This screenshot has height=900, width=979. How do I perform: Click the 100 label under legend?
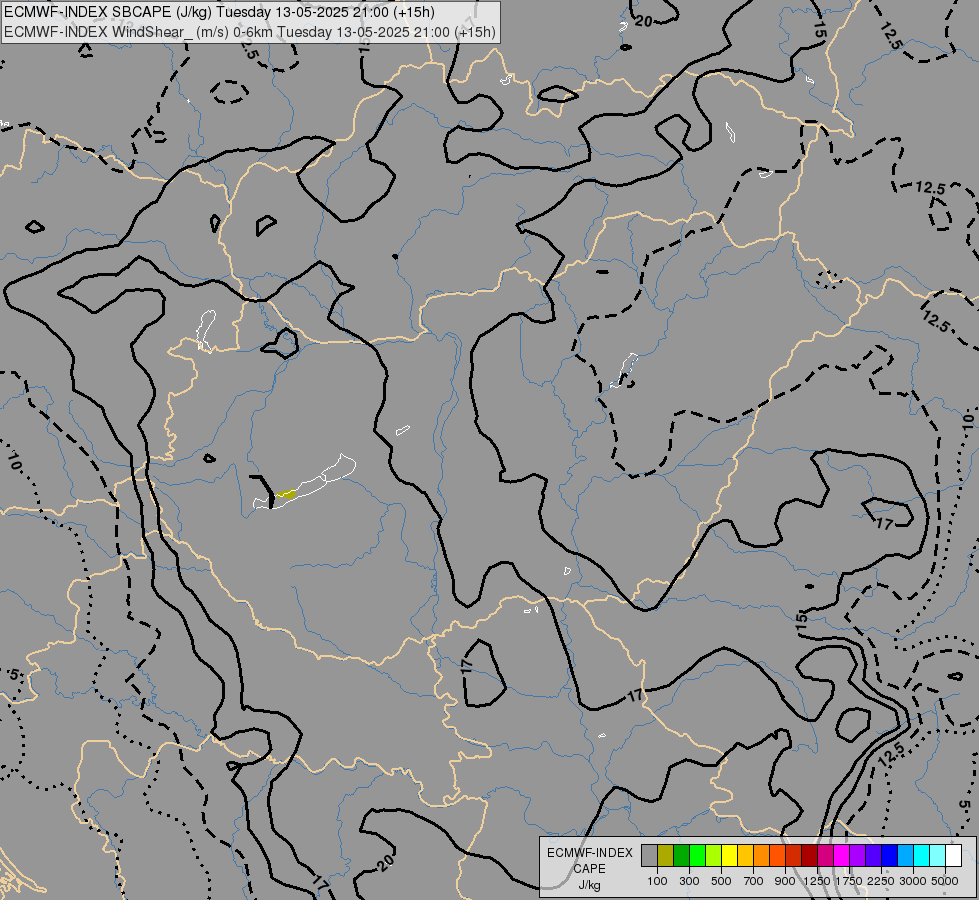click(x=657, y=881)
